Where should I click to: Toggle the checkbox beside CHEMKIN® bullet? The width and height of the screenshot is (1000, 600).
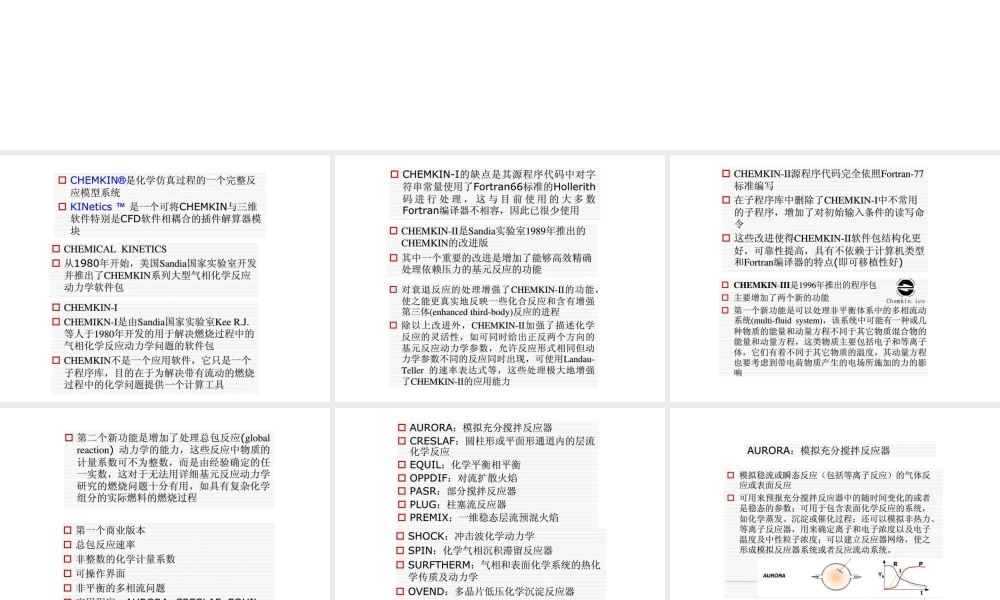pyautogui.click(x=62, y=180)
